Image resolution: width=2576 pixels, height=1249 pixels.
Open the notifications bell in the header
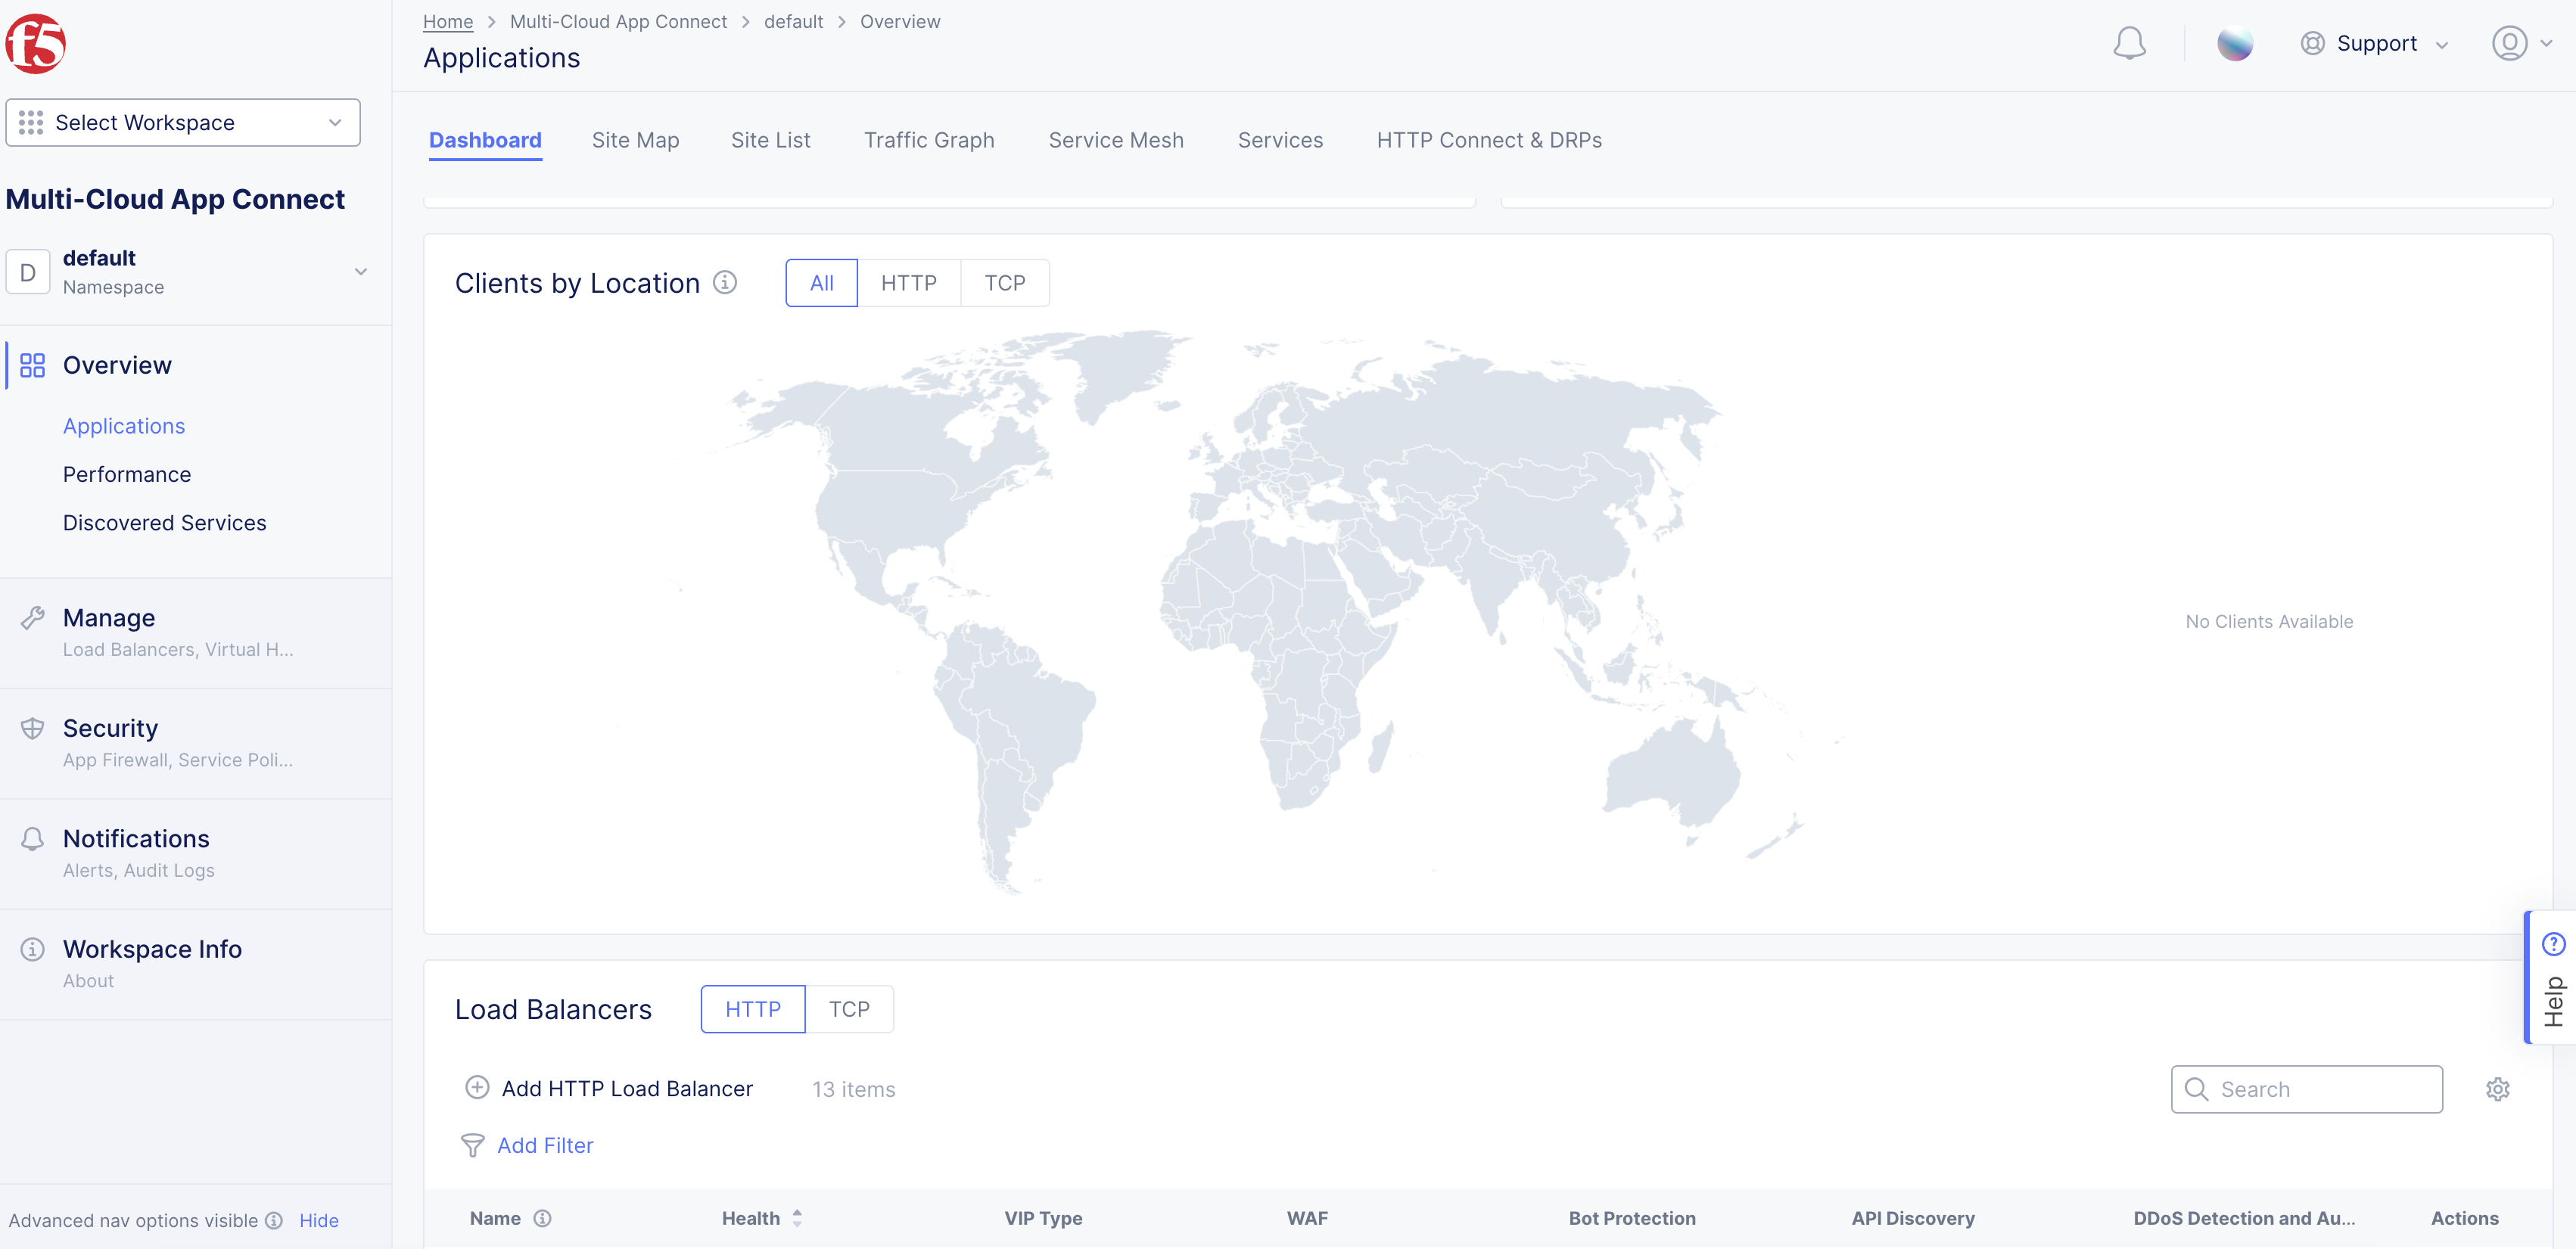[2129, 43]
